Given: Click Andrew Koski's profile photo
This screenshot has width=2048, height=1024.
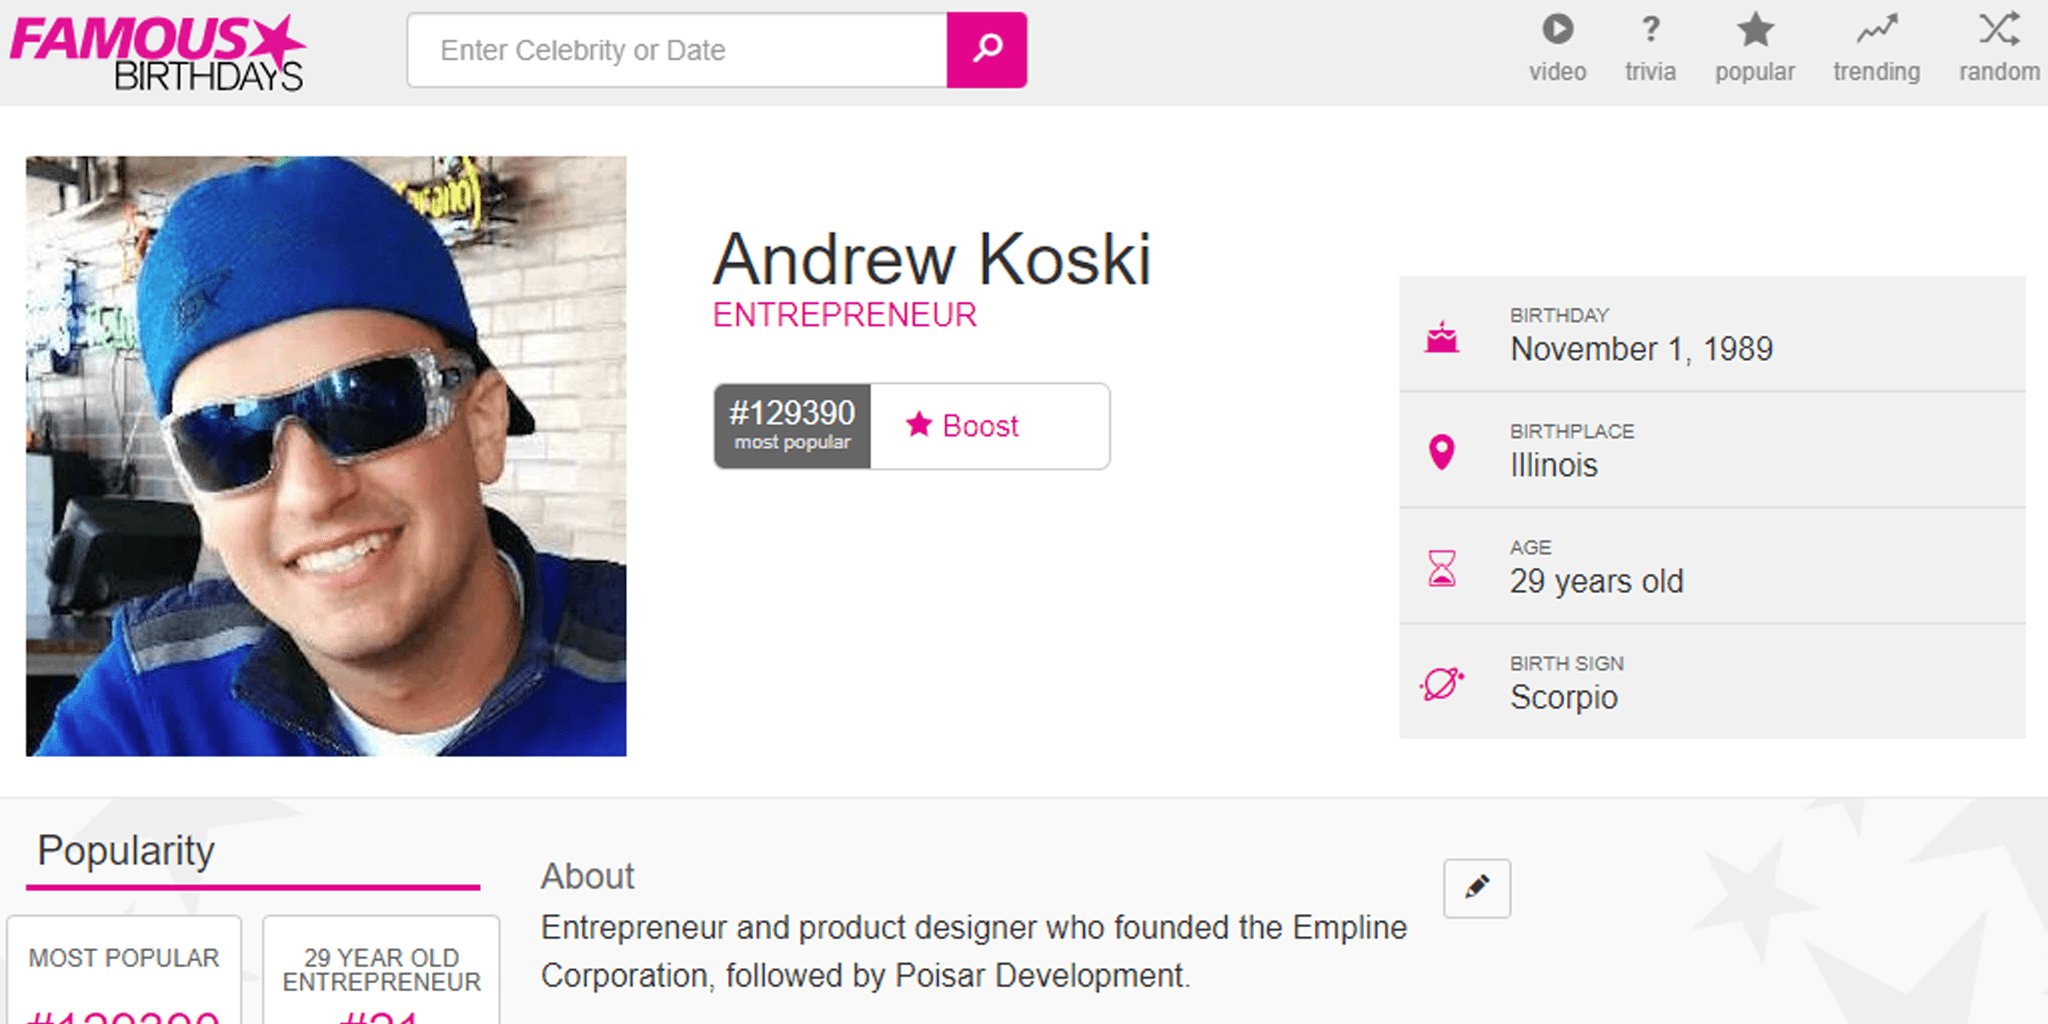Looking at the screenshot, I should [326, 455].
